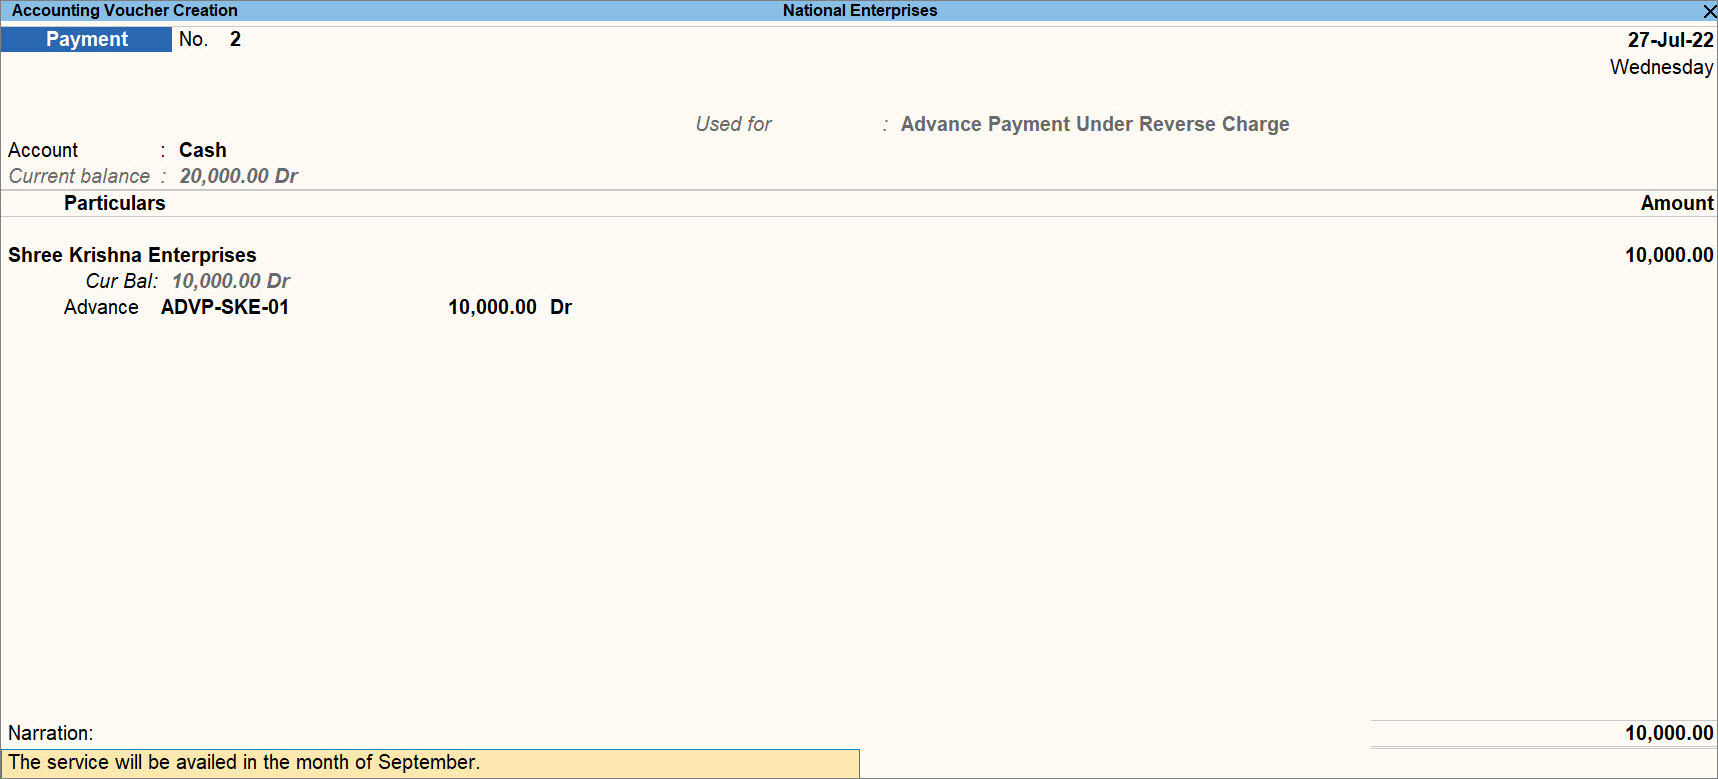Select the voucher date 27-Jul-22
This screenshot has width=1718, height=779.
[1670, 40]
